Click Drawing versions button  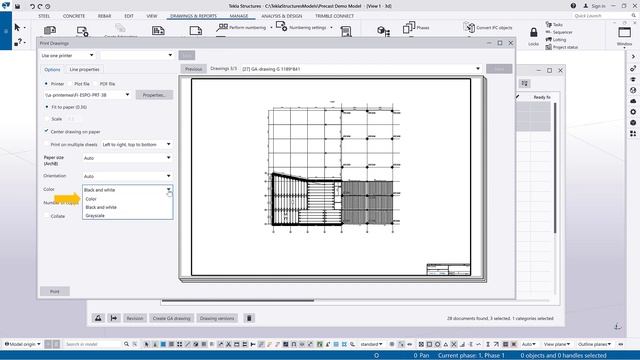click(x=217, y=318)
